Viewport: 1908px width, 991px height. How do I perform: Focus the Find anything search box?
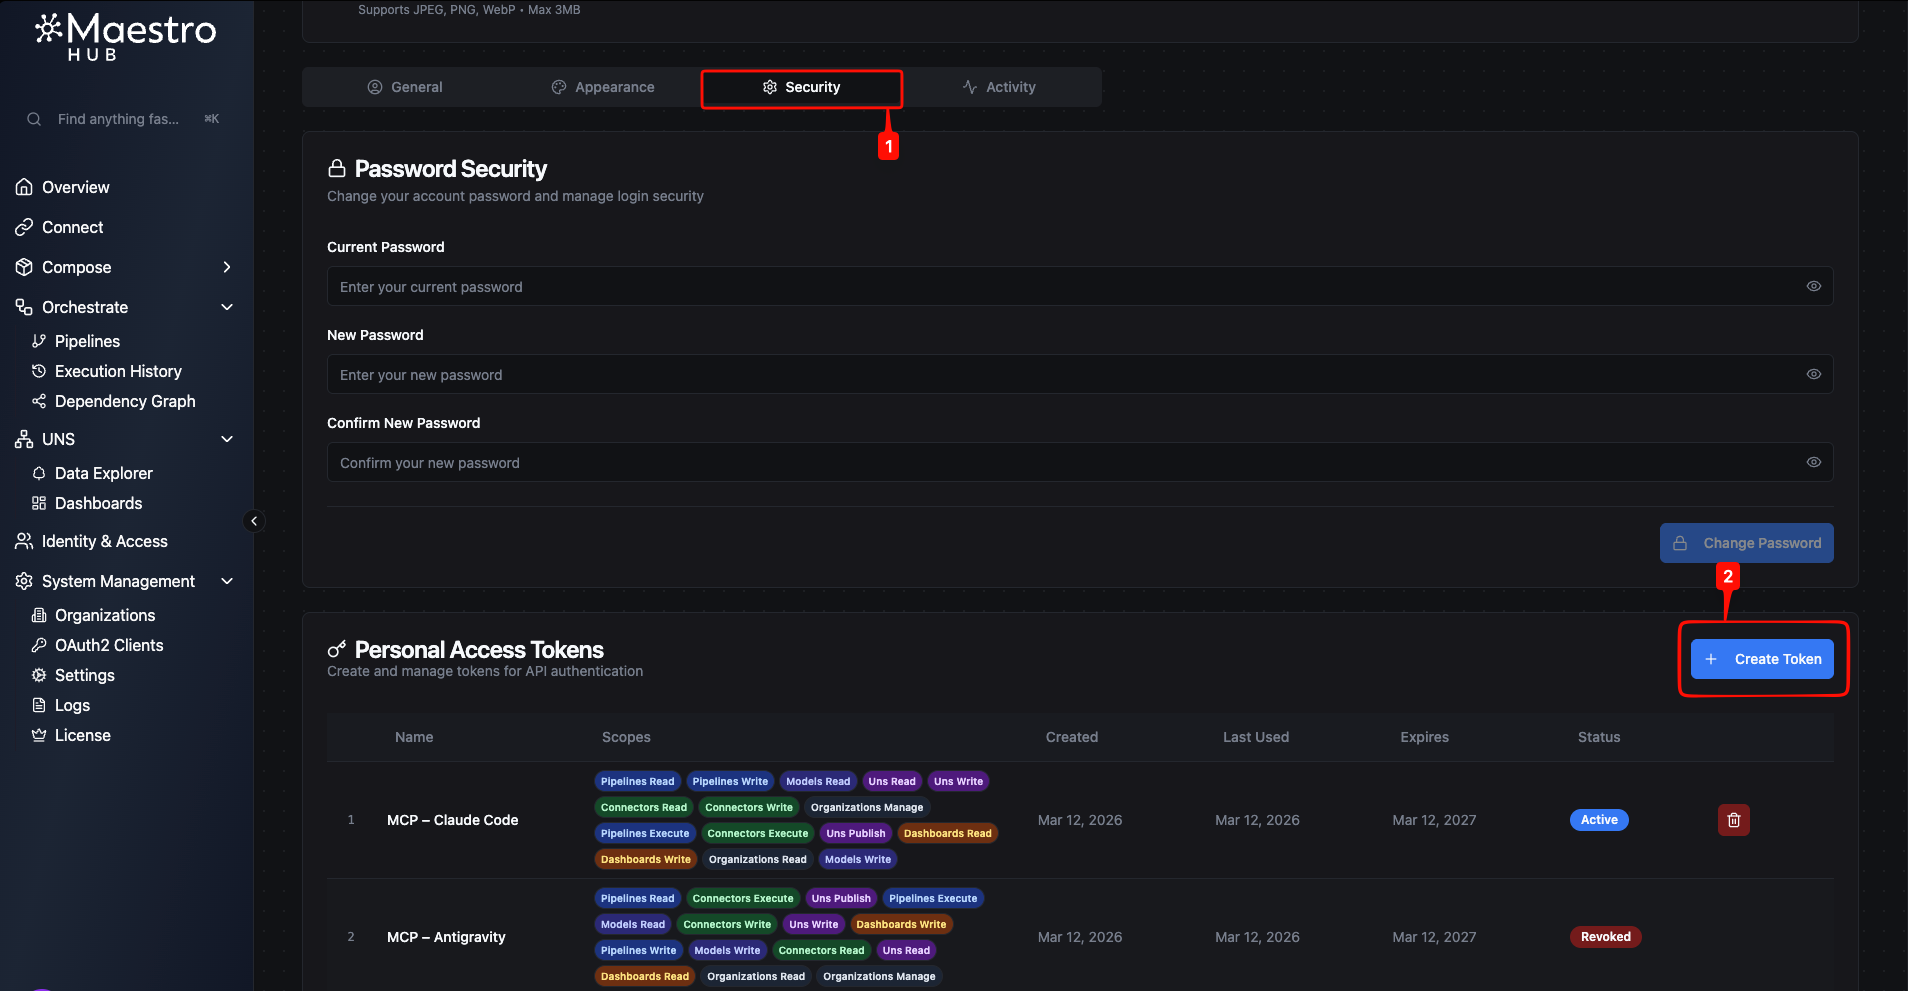[118, 119]
